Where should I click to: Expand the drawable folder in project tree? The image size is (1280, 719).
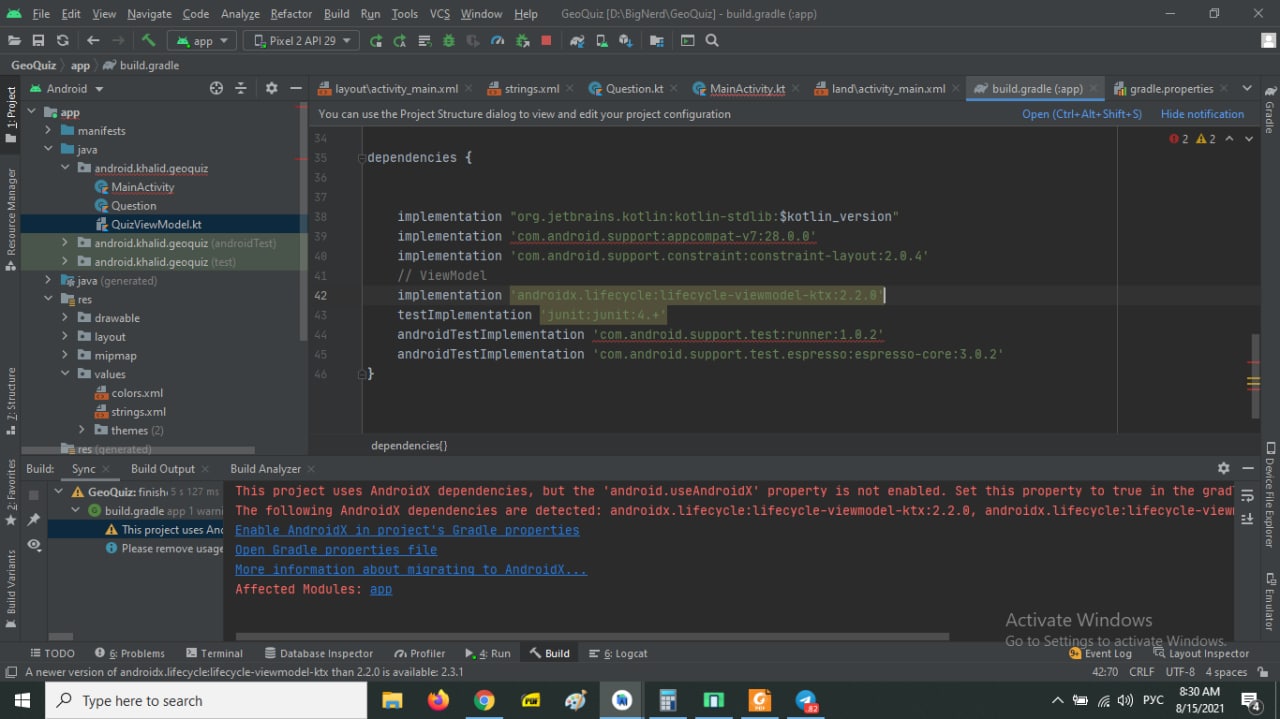click(x=65, y=318)
